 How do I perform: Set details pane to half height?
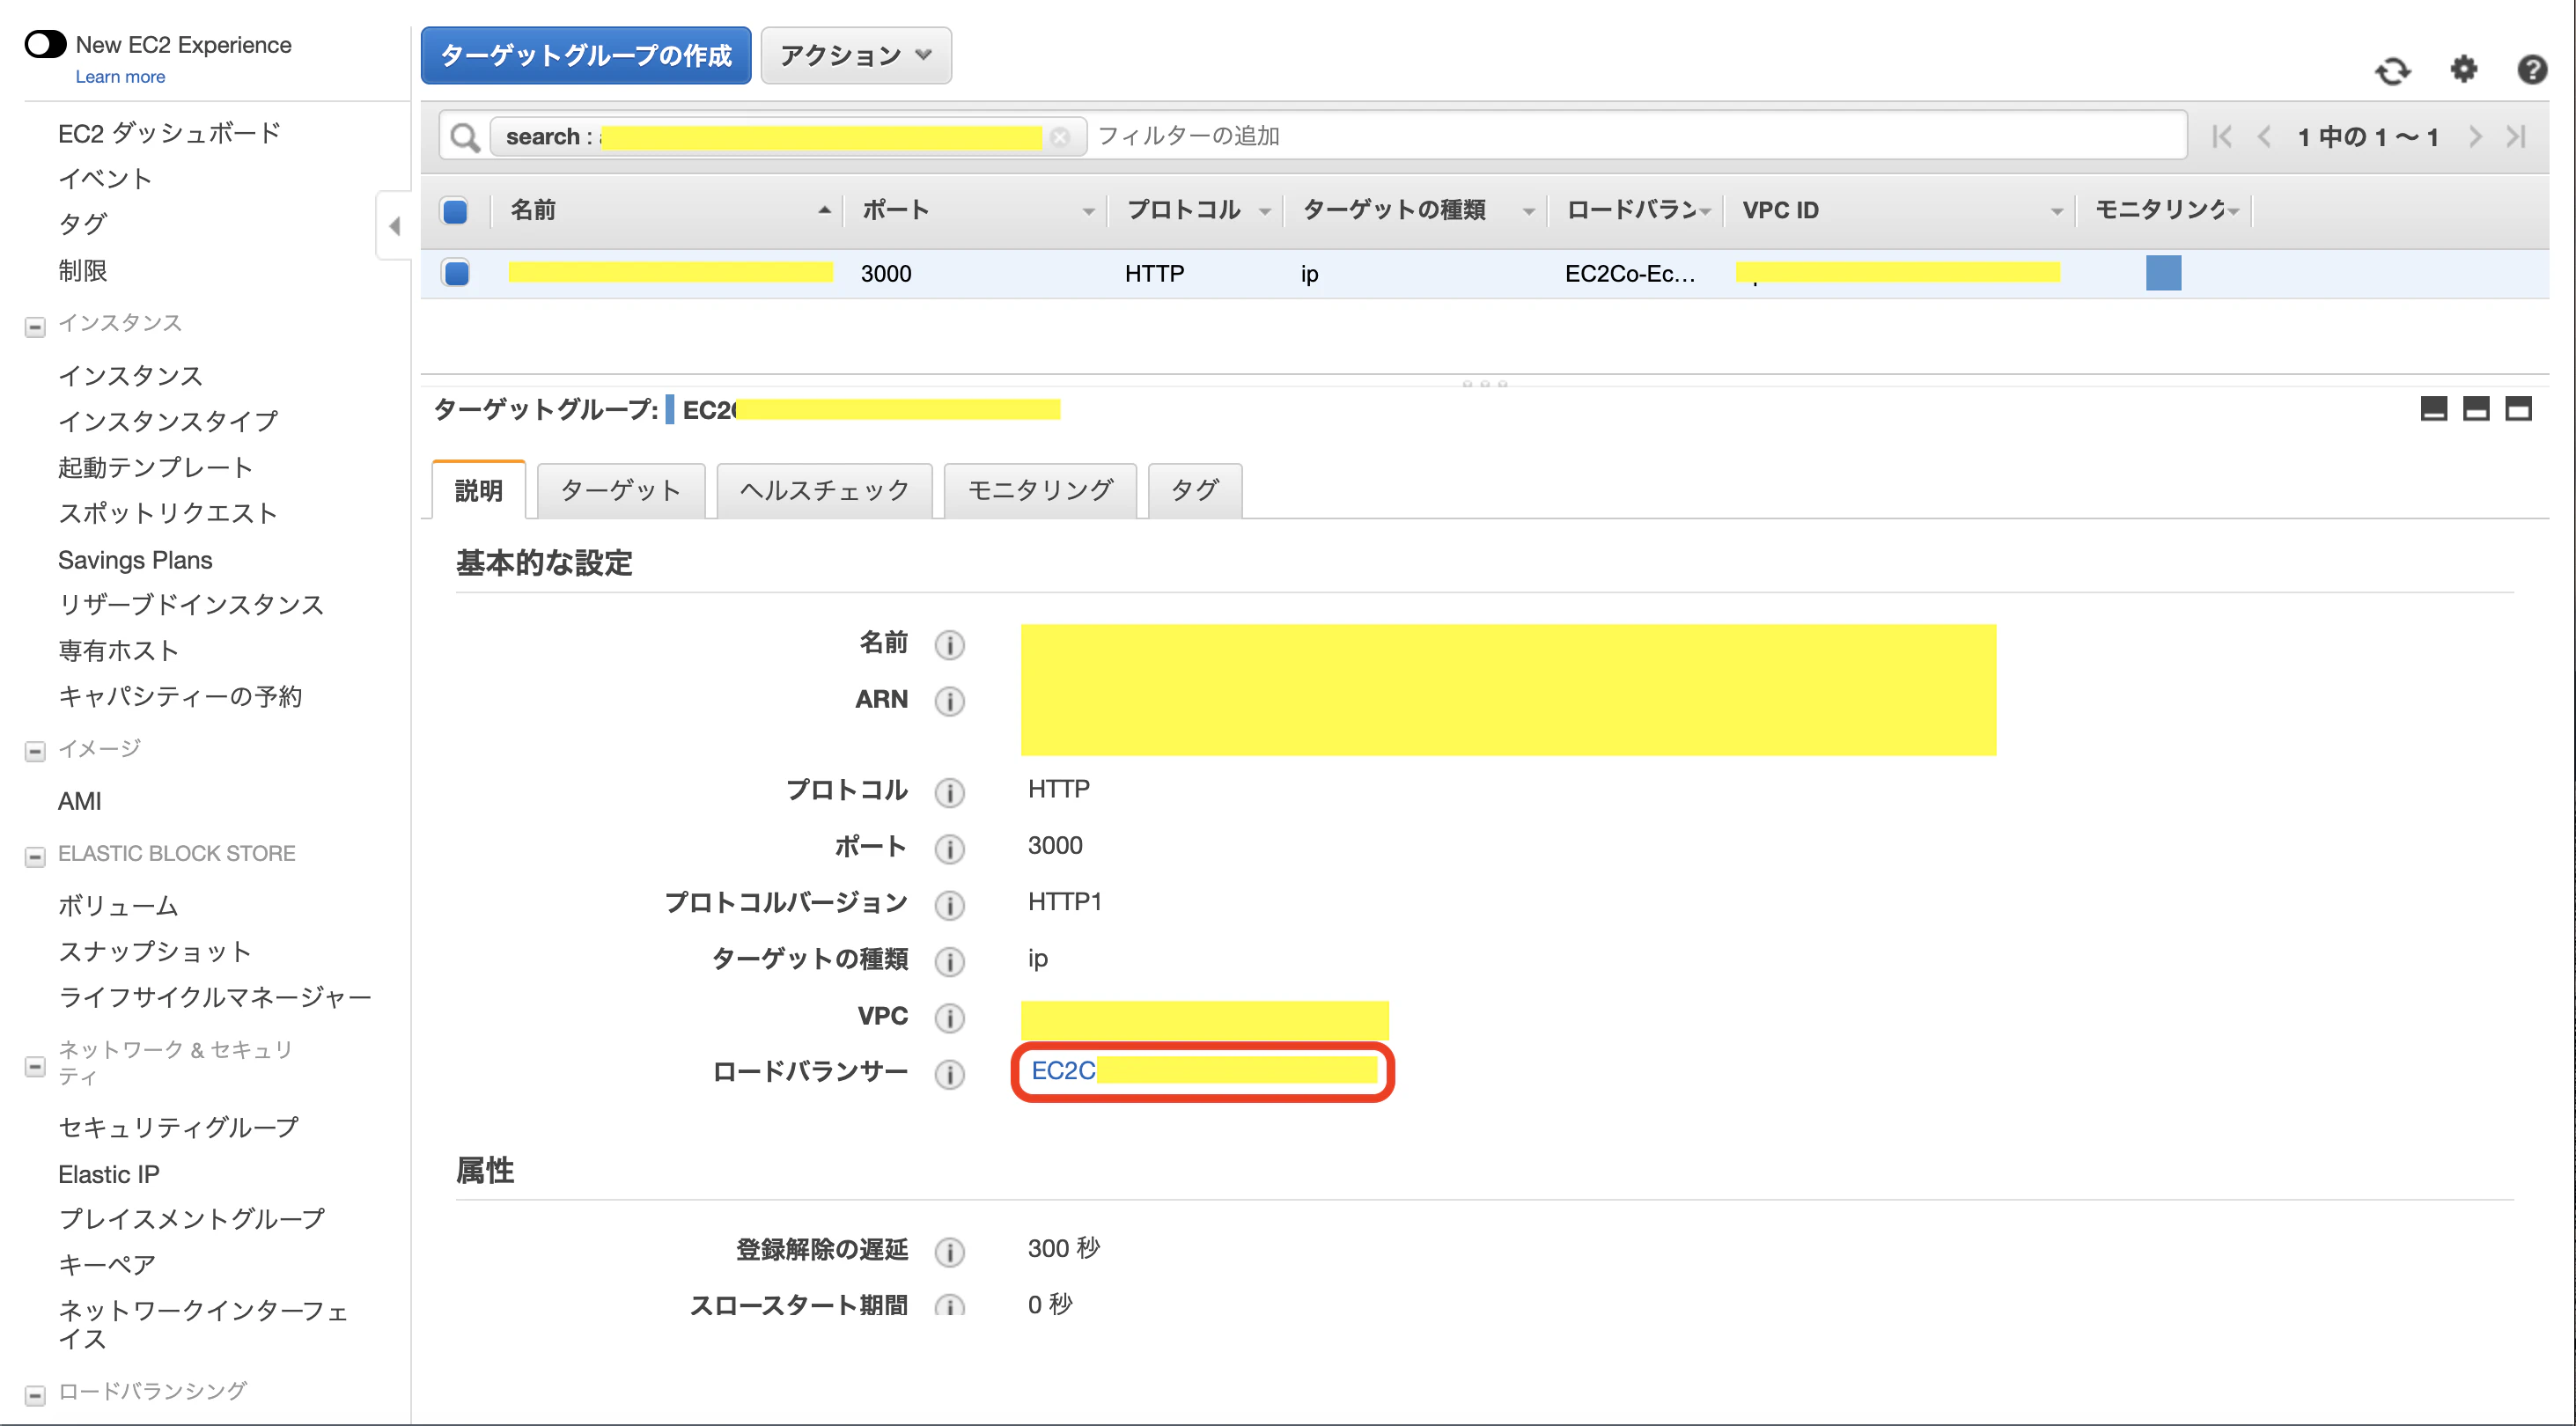coord(2475,409)
